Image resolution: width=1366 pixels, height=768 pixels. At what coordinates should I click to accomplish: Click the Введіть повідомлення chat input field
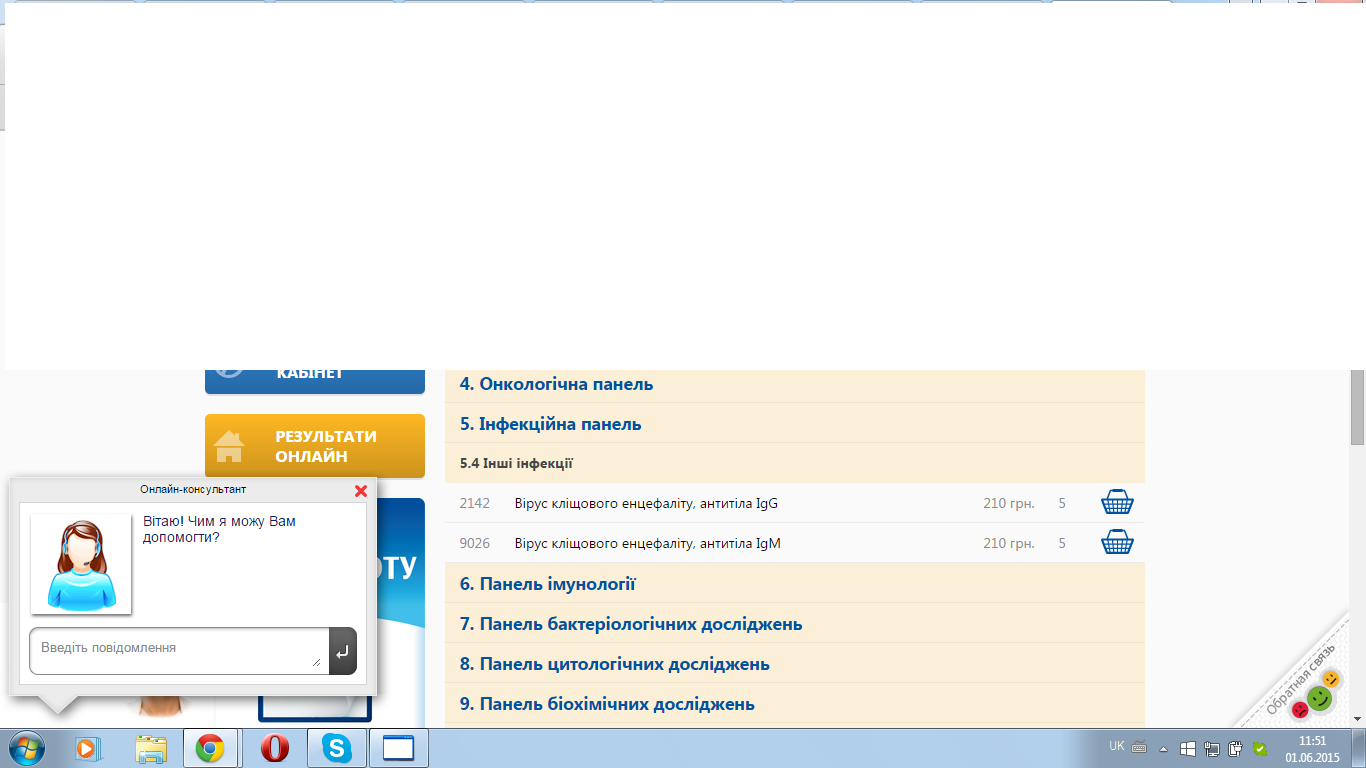click(x=178, y=649)
